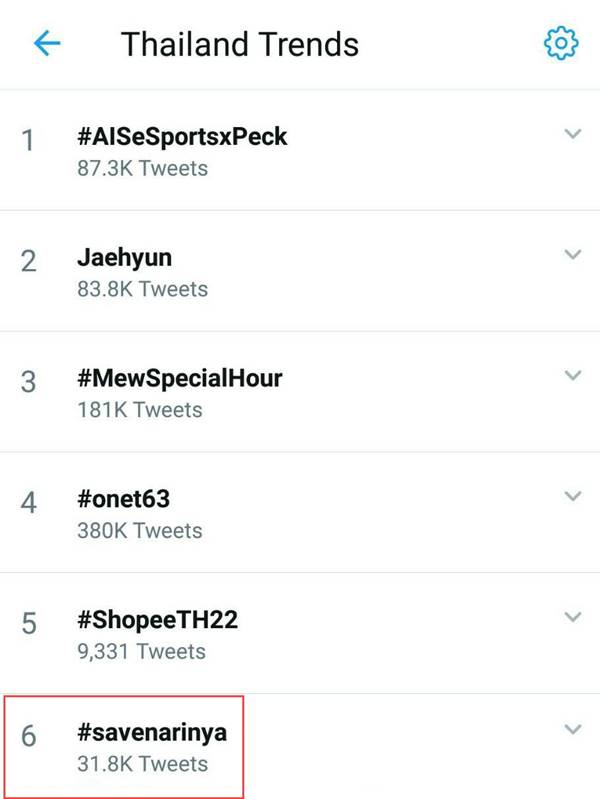Tap rank number 6 in trends list
The height and width of the screenshot is (799, 600).
(x=29, y=736)
